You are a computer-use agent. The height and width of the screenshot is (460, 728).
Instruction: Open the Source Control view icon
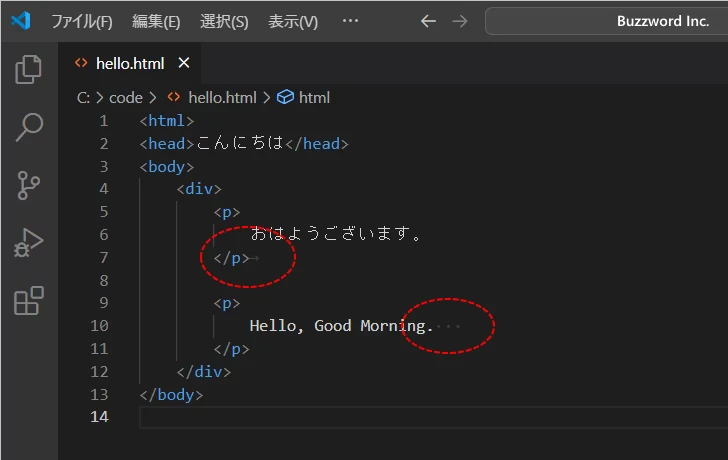28,186
